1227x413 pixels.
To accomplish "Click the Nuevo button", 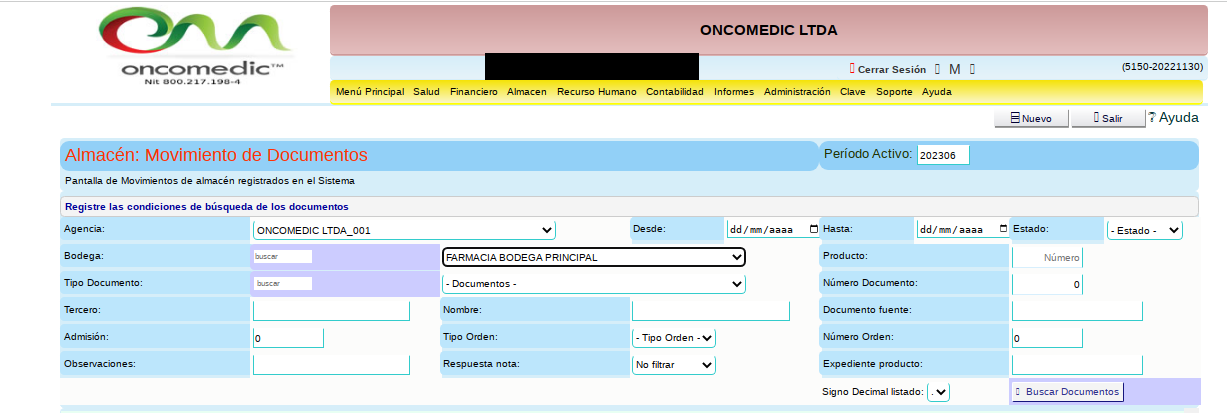I will [1031, 118].
